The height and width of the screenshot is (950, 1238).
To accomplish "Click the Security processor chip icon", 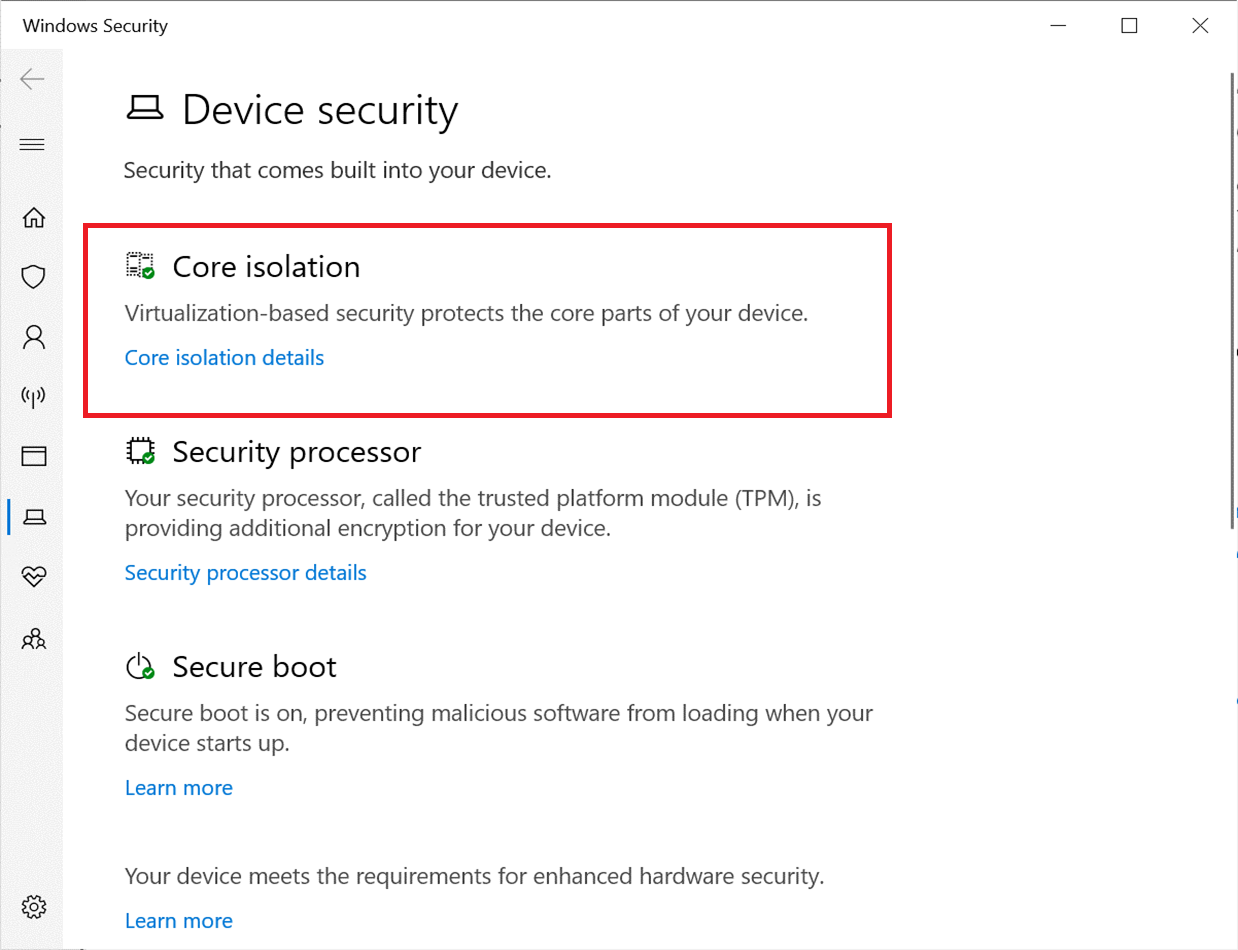I will point(140,451).
